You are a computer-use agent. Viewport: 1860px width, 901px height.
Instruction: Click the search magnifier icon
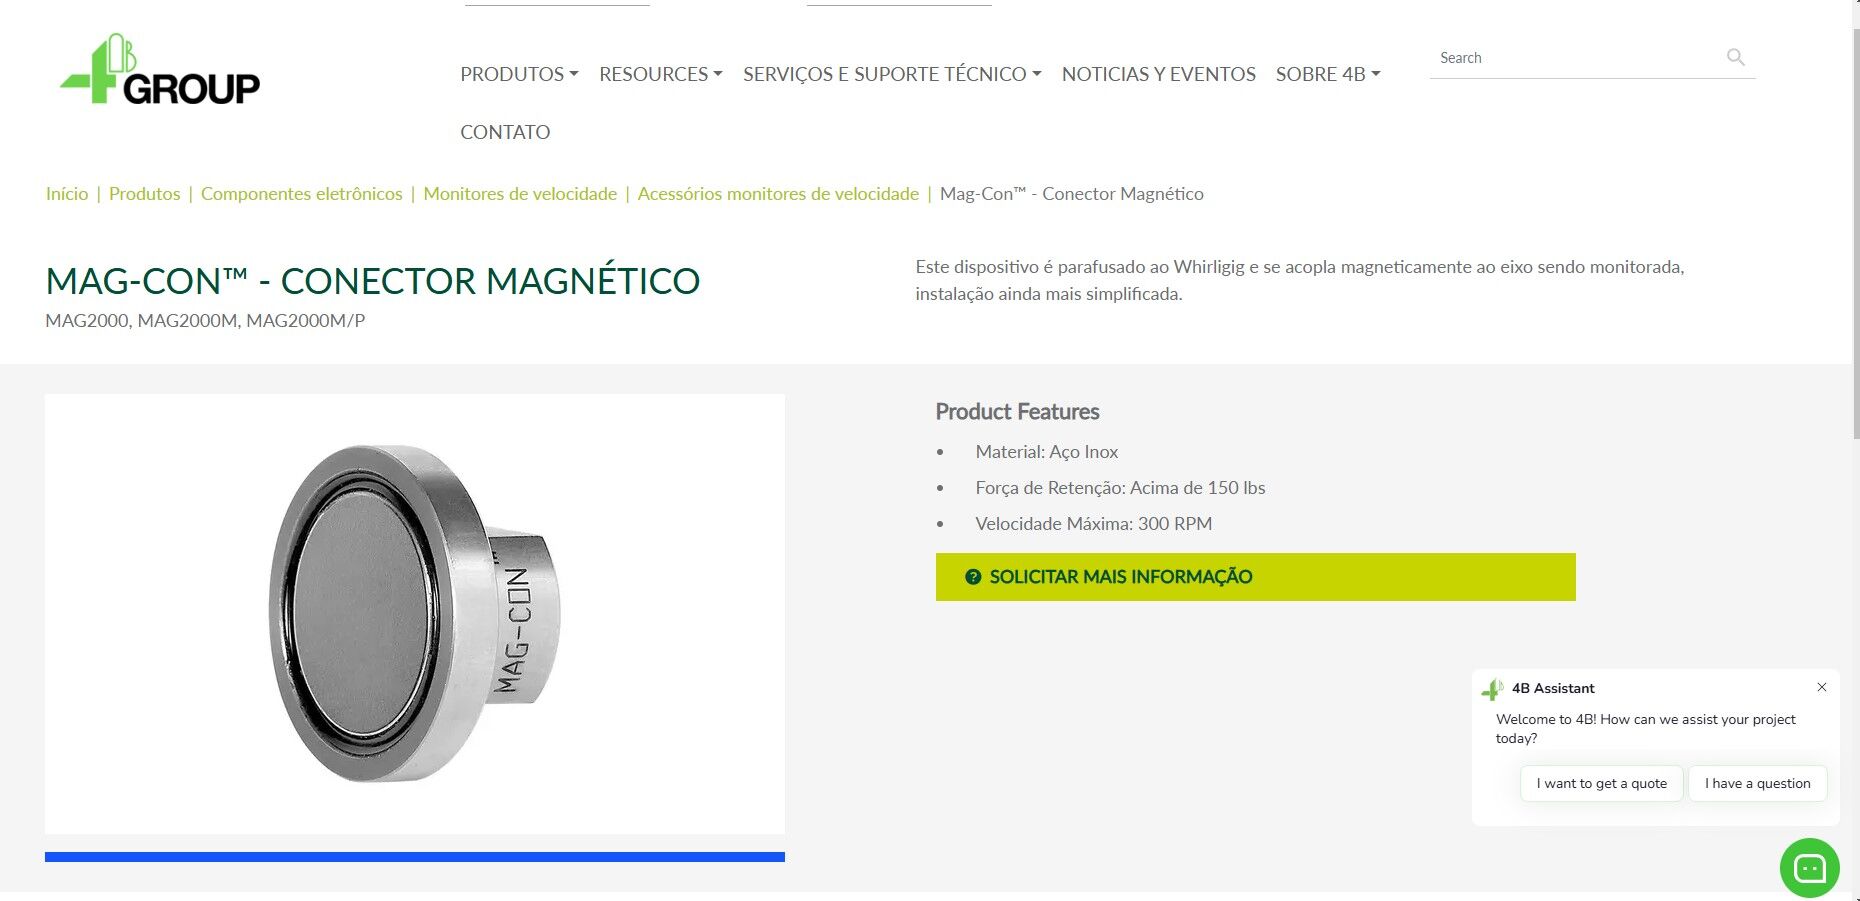click(x=1736, y=57)
